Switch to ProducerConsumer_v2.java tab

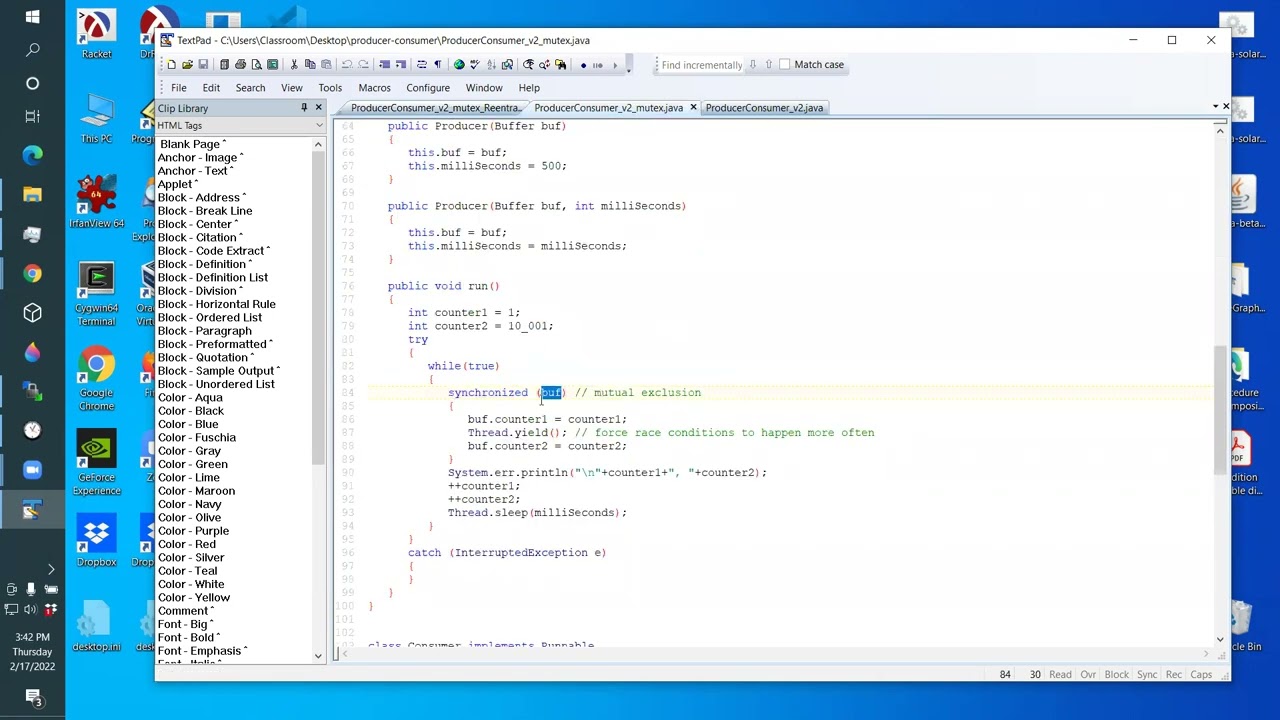[764, 108]
